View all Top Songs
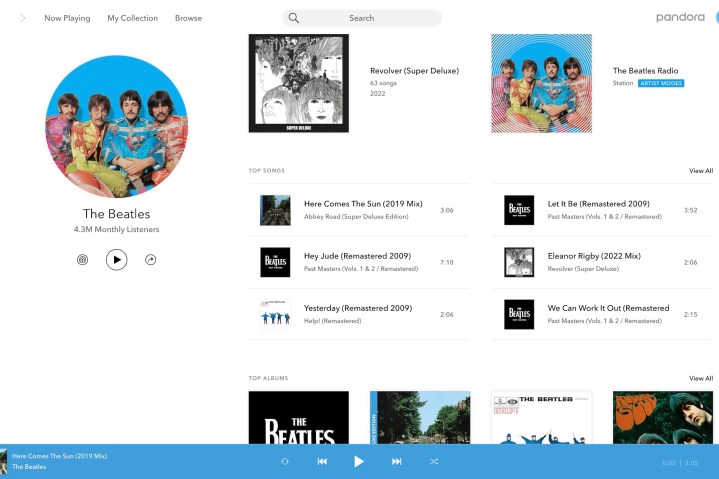Screen dimensions: 719x479 (700, 171)
